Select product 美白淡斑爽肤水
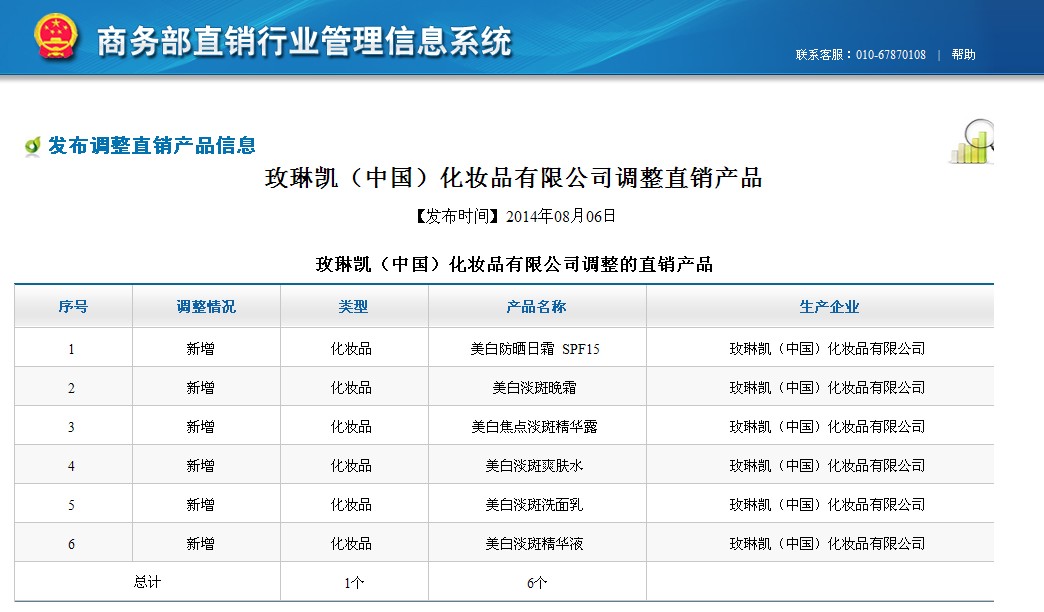 click(x=535, y=465)
